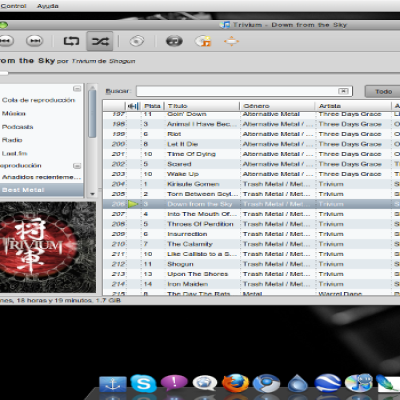
Task: Open disc with music note app in dock
Action: pyautogui.click(x=359, y=383)
